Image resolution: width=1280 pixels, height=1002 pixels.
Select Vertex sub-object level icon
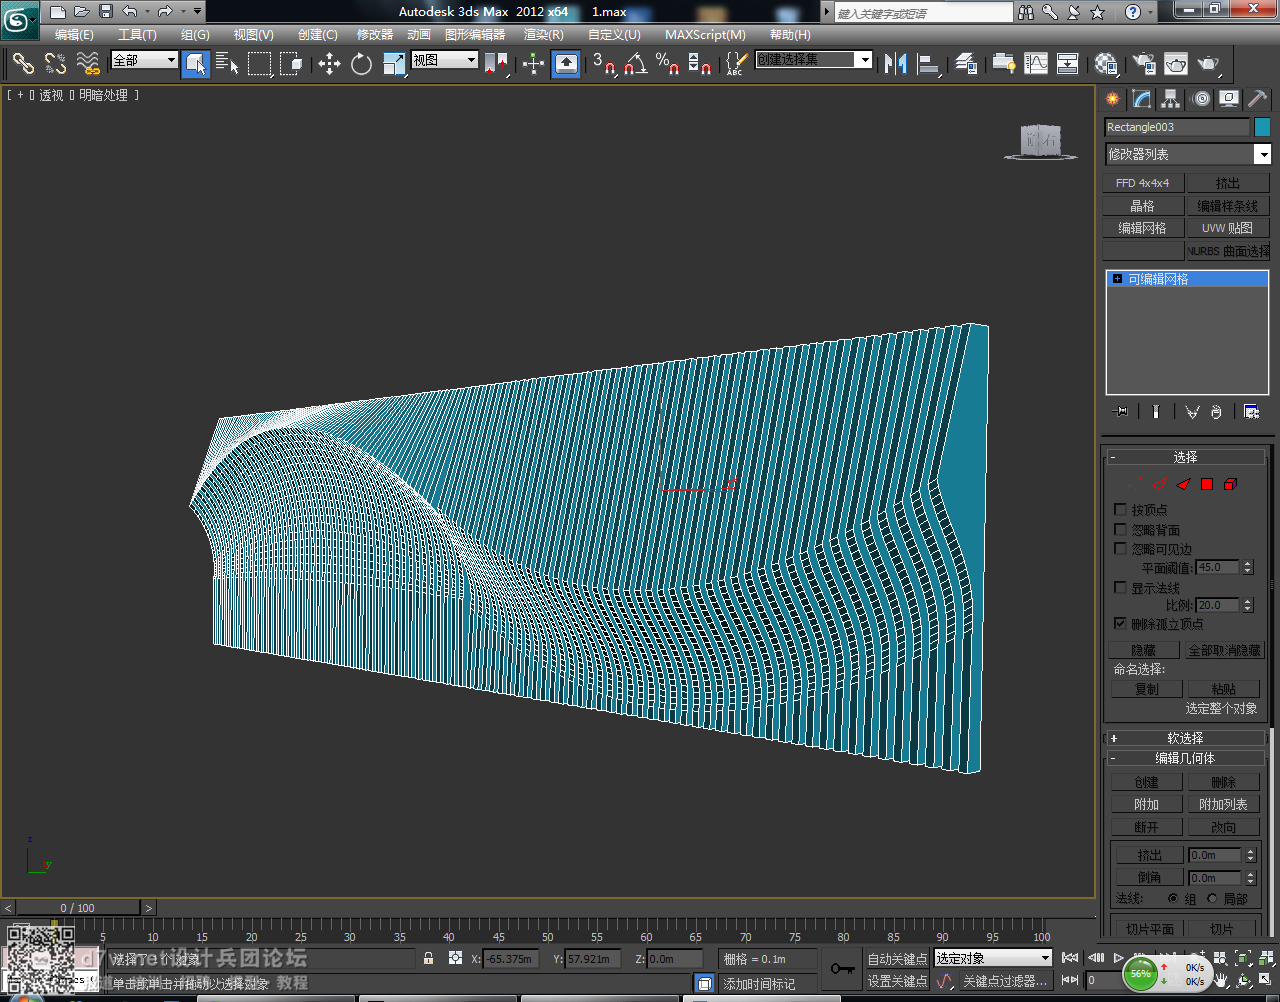click(x=1137, y=484)
